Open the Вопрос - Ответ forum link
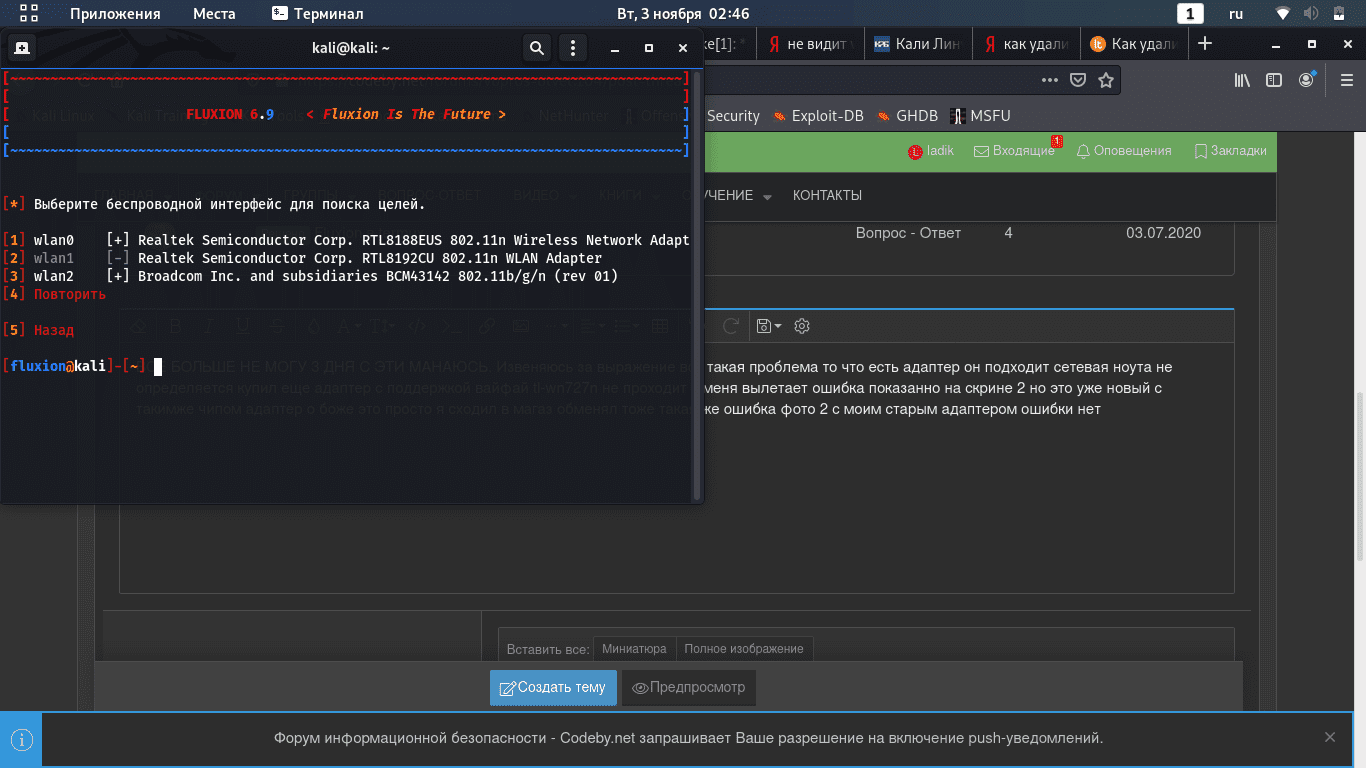This screenshot has height=768, width=1366. (908, 233)
